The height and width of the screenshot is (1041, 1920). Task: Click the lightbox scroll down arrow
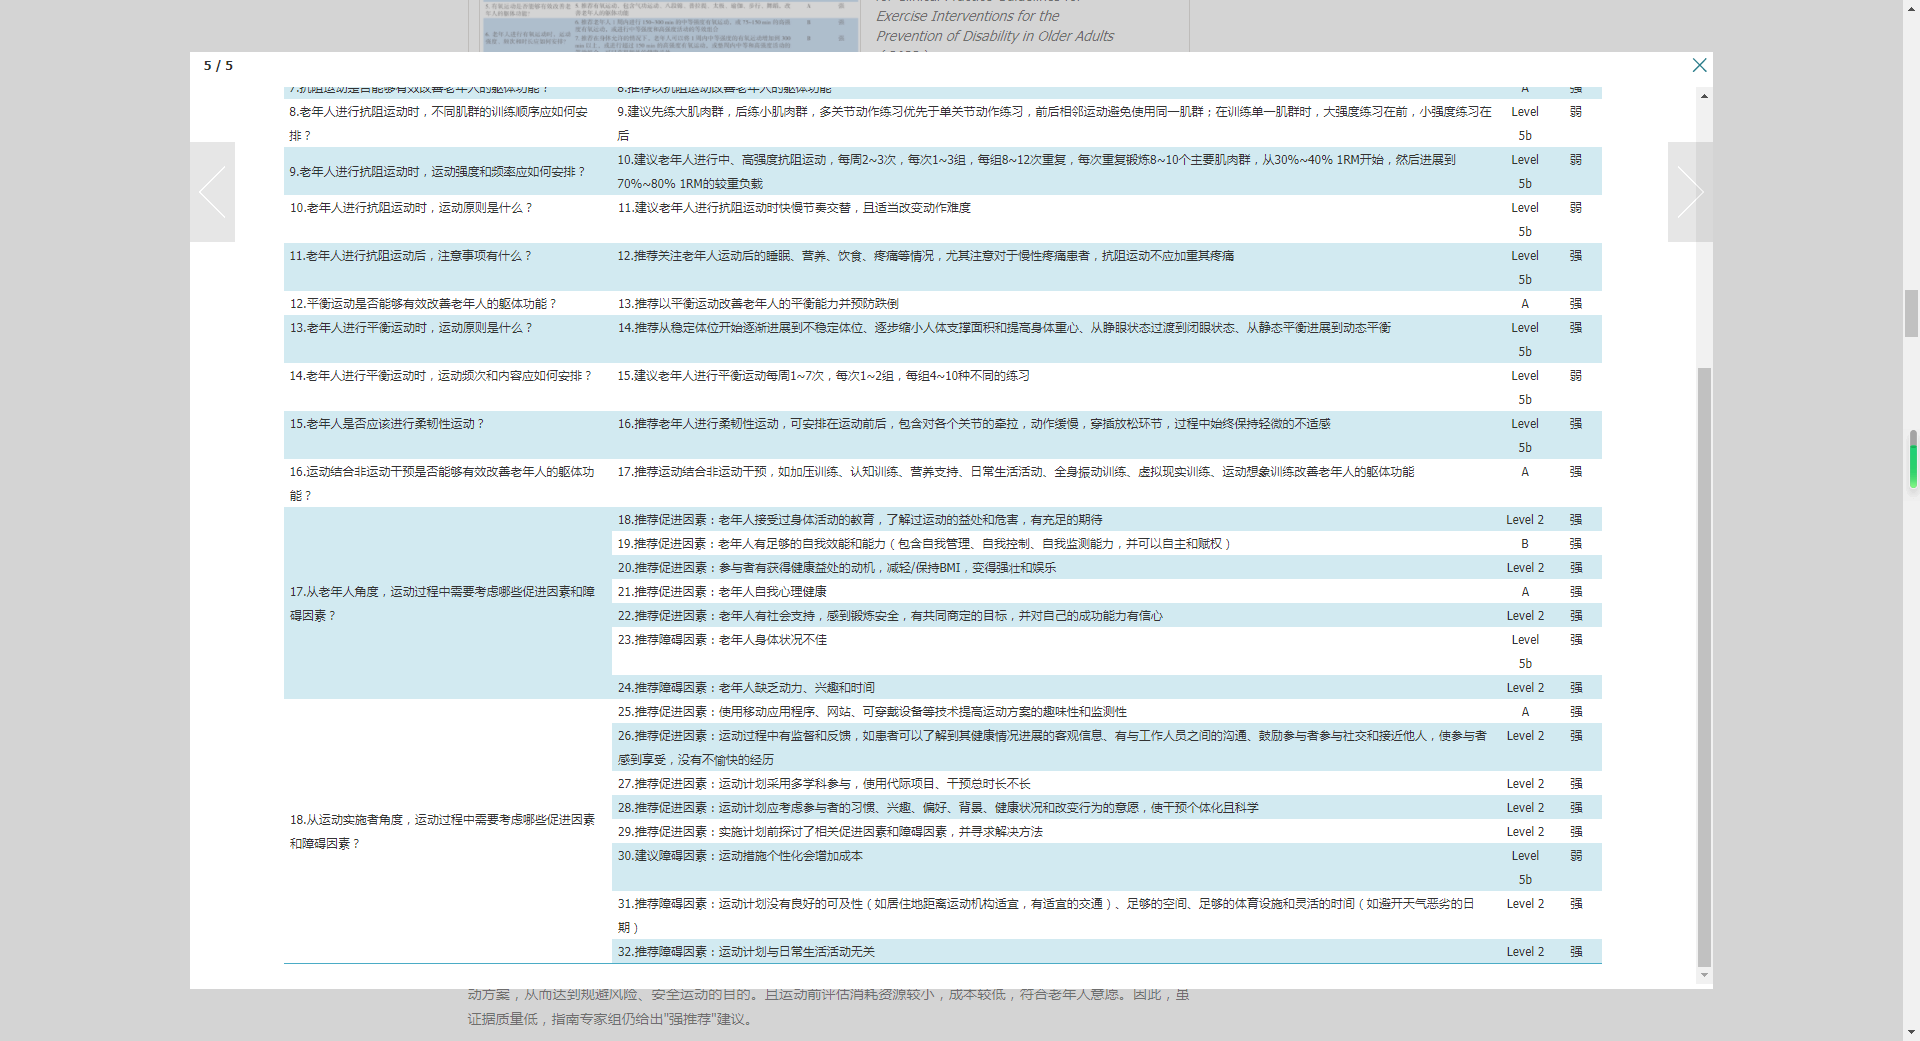[x=1704, y=976]
